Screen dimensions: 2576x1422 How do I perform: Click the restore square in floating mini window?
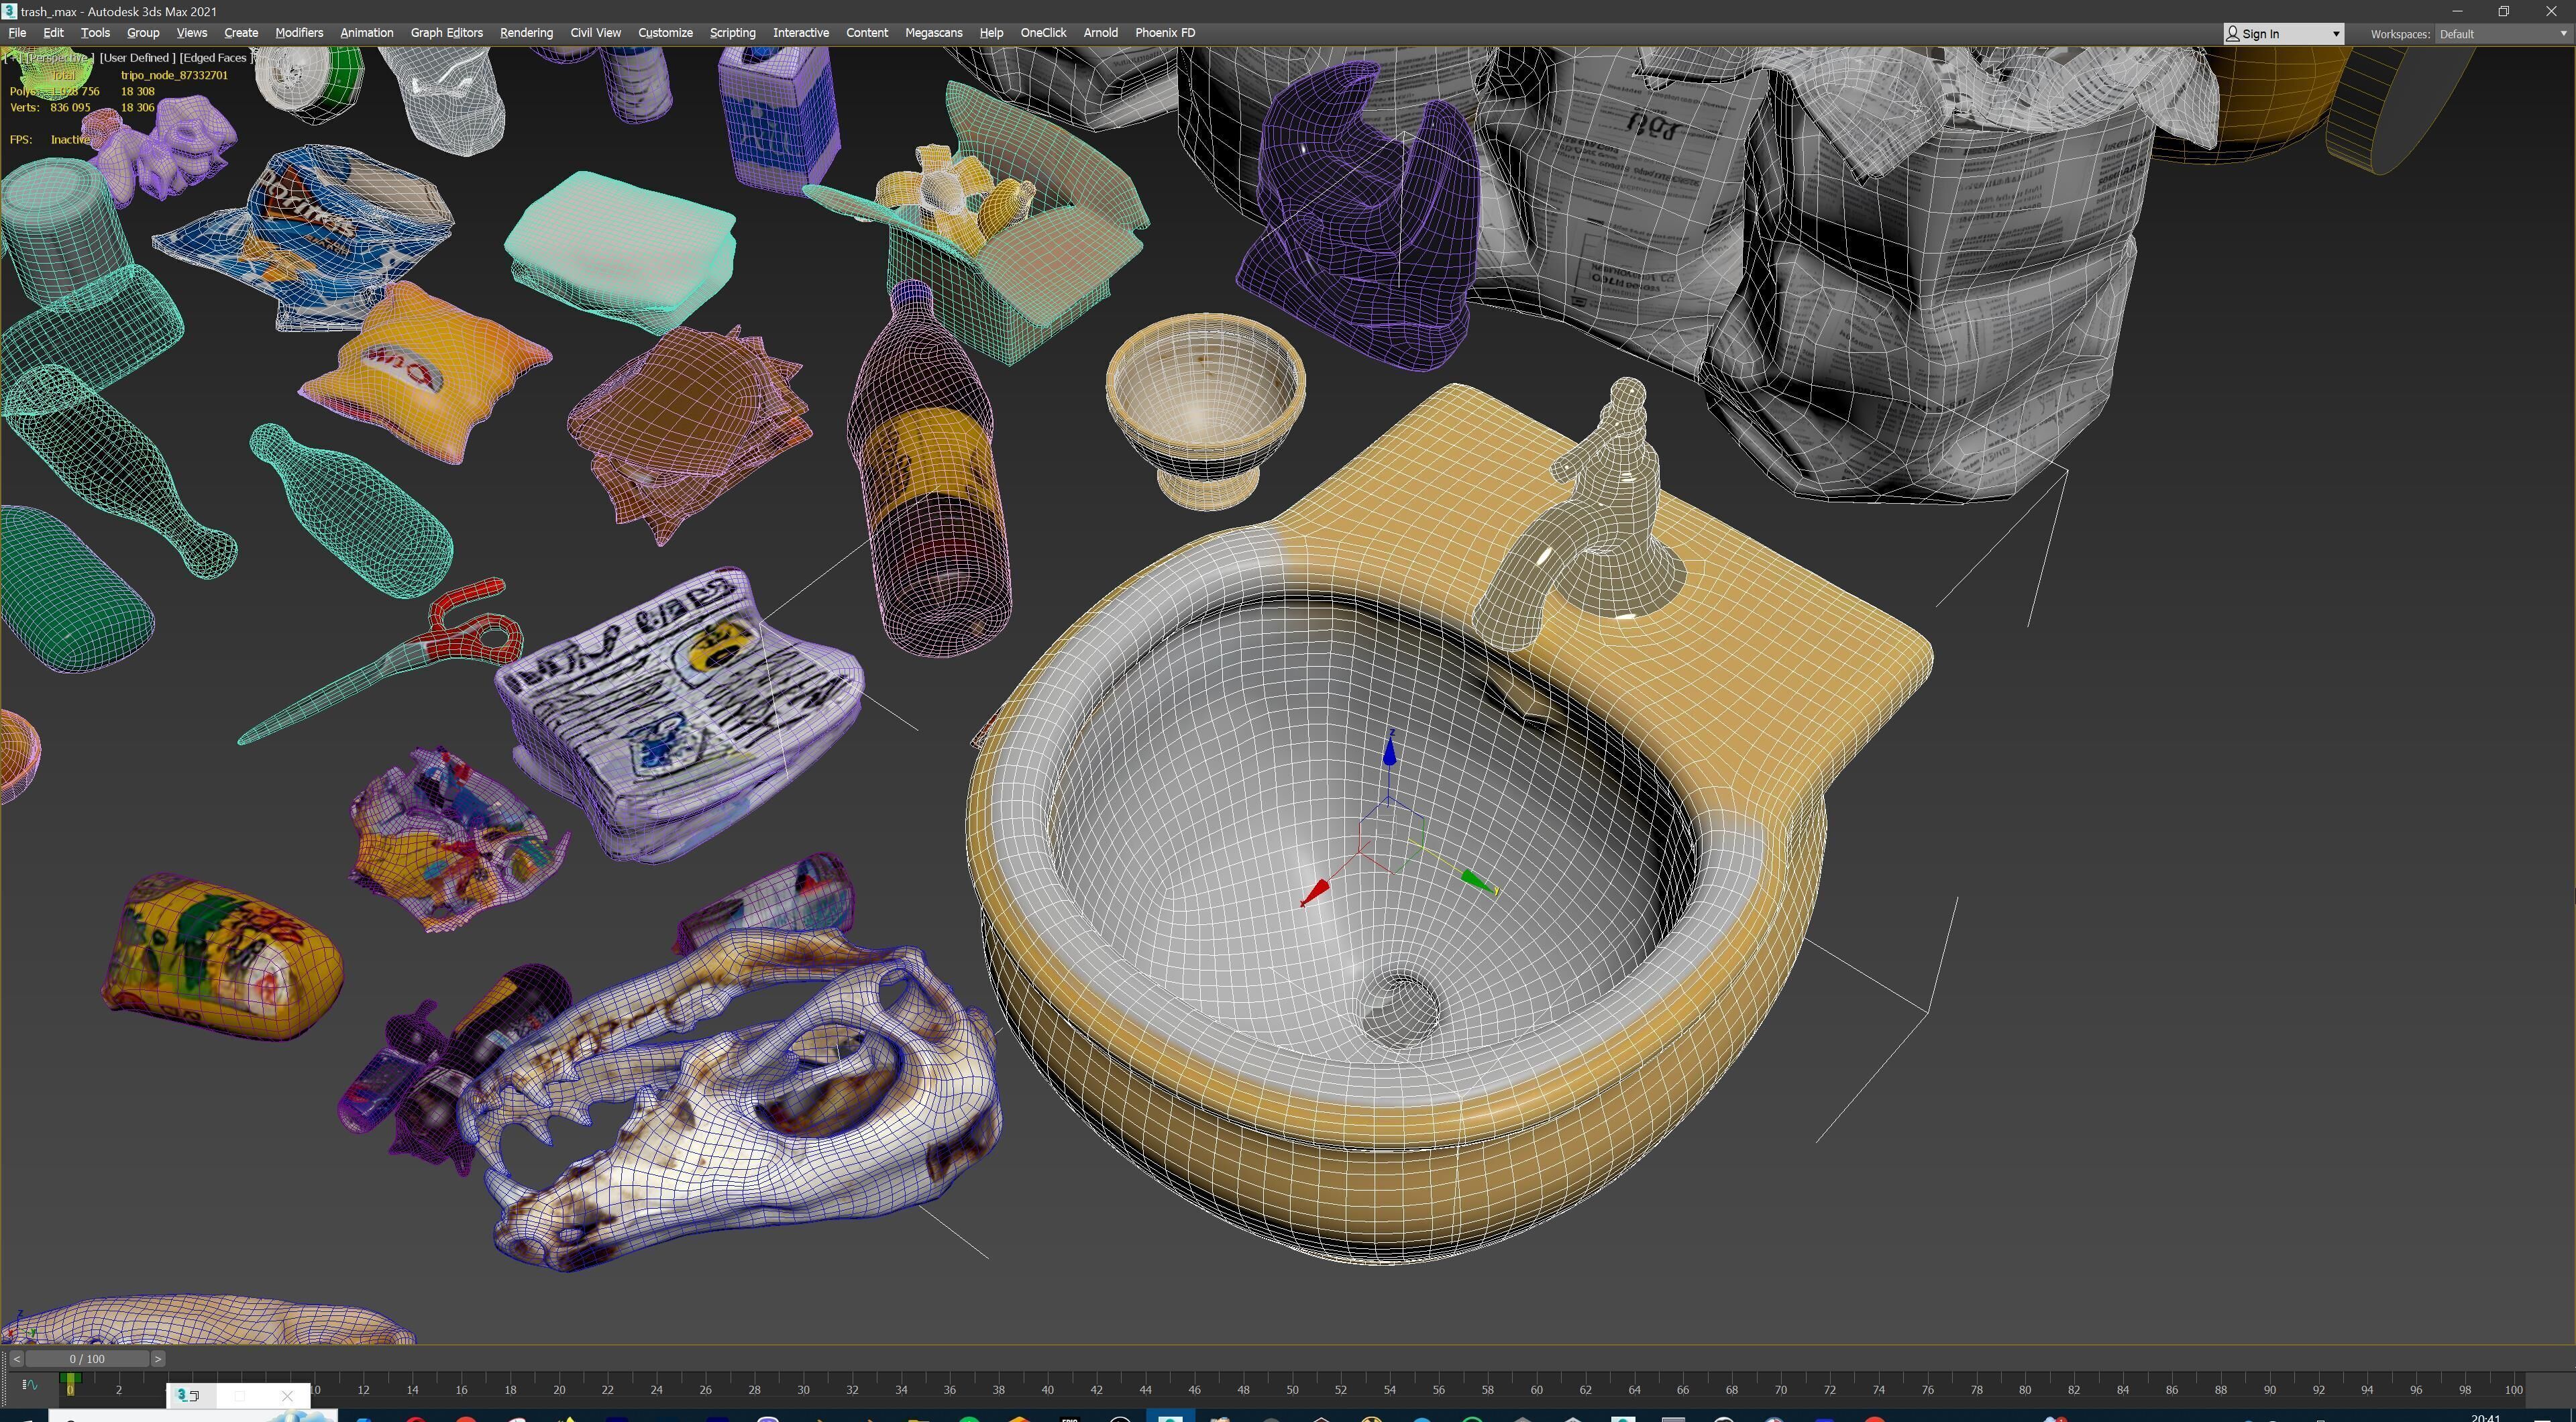tap(239, 1396)
